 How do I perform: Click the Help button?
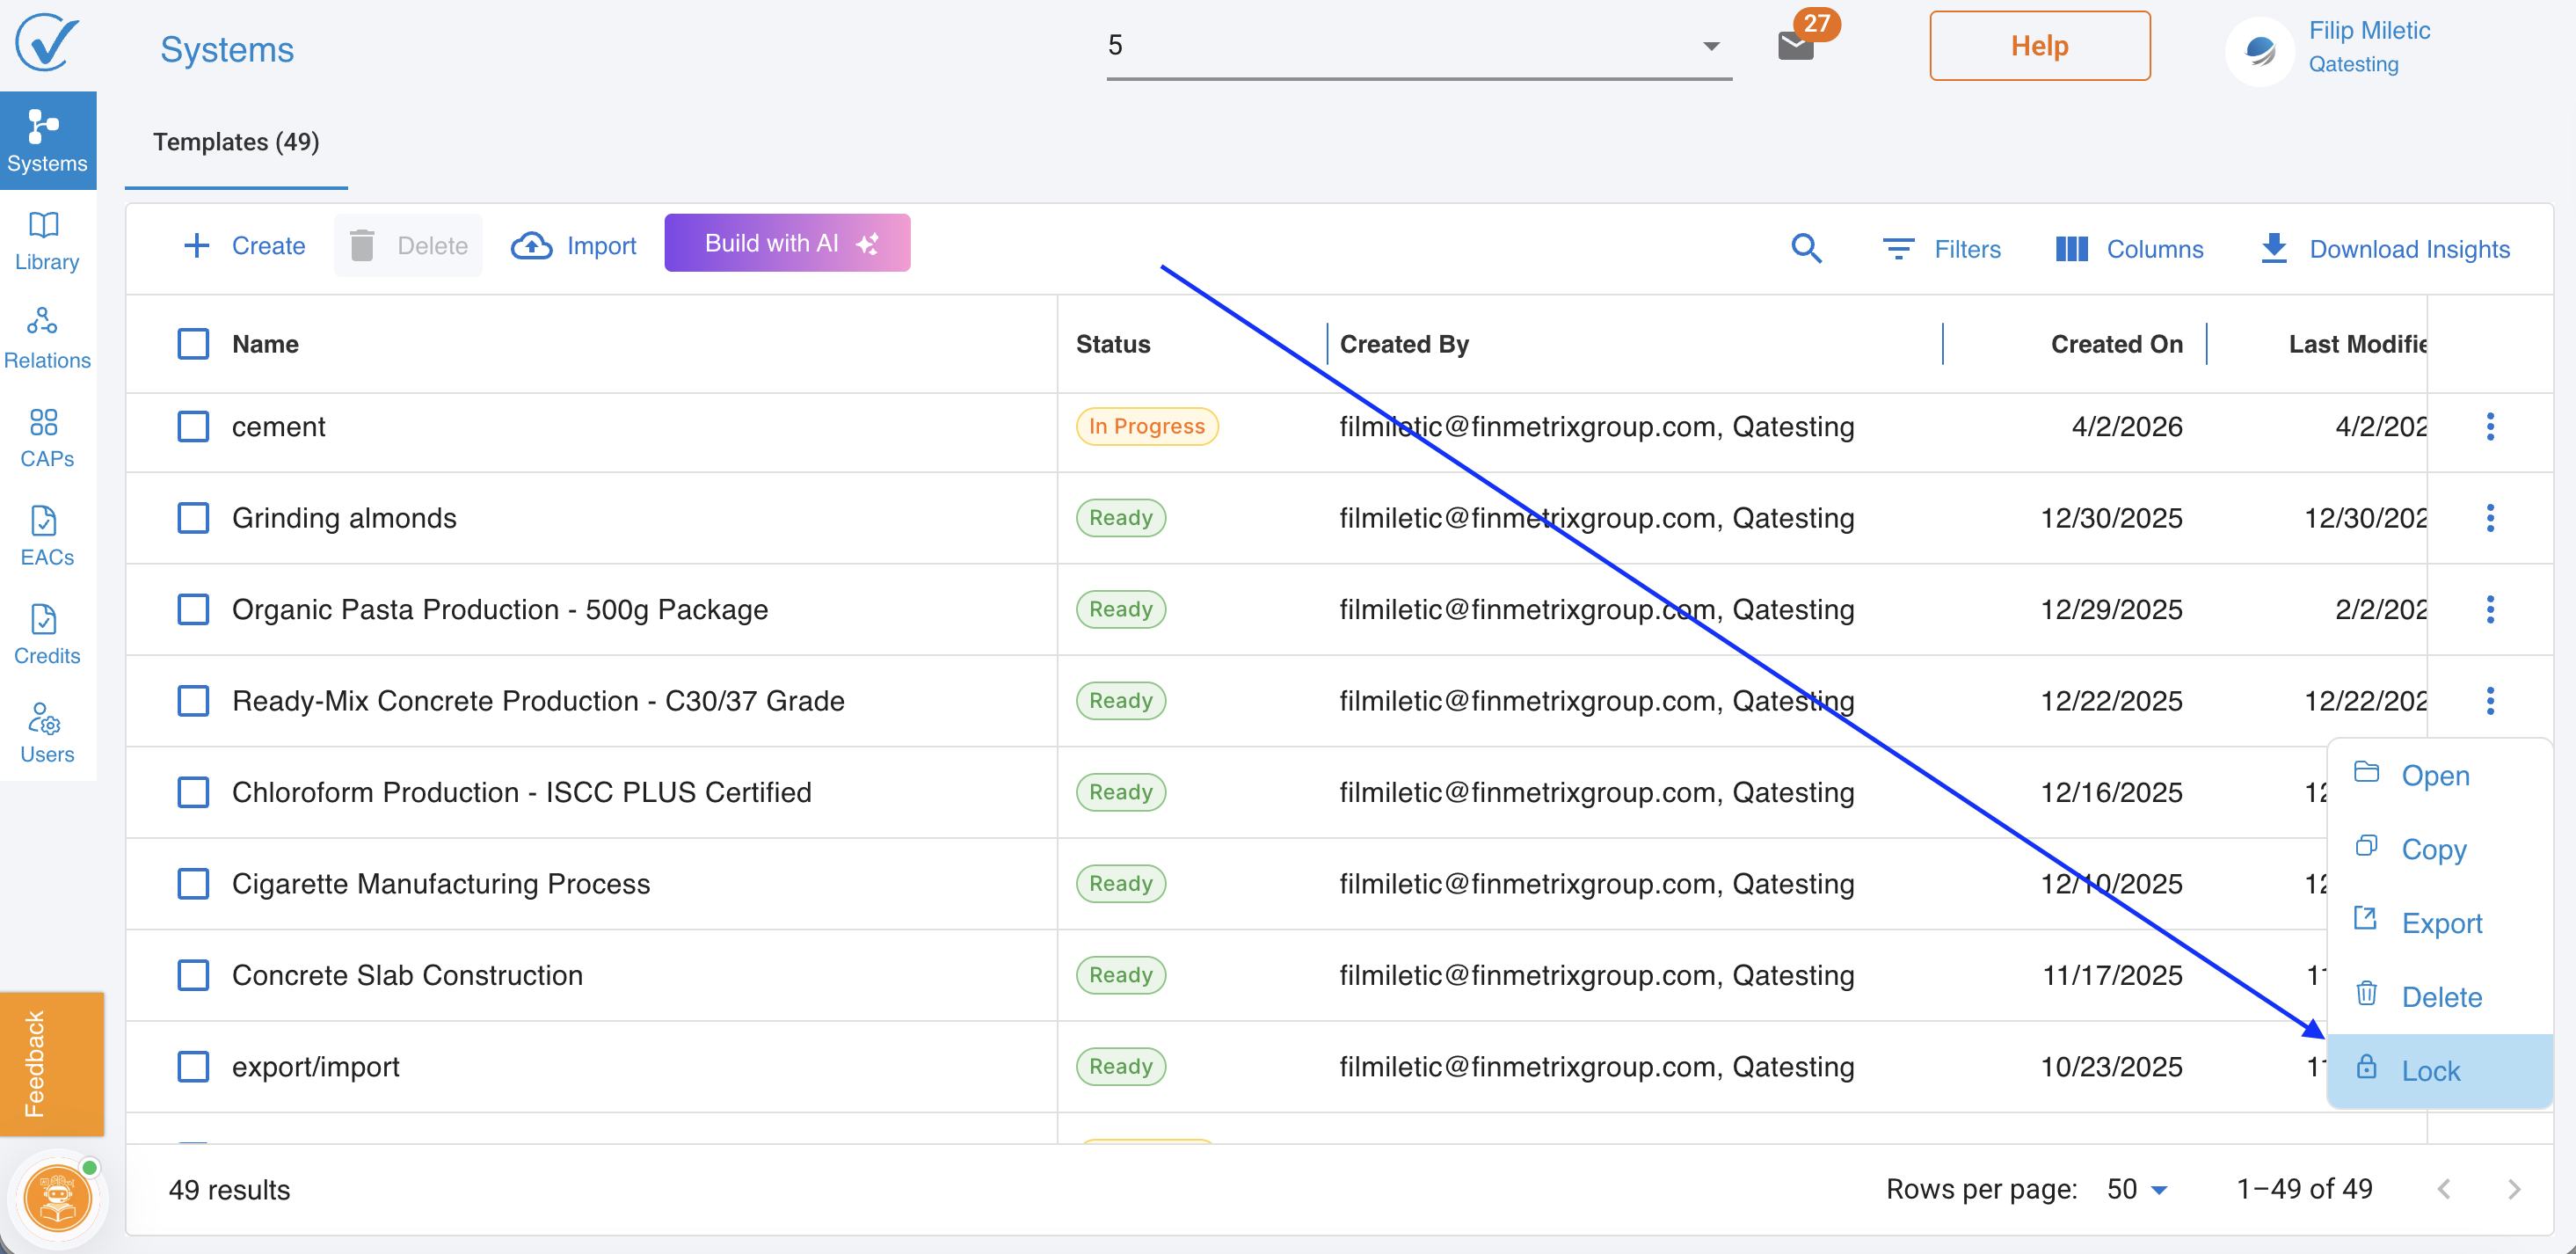pyautogui.click(x=2039, y=46)
